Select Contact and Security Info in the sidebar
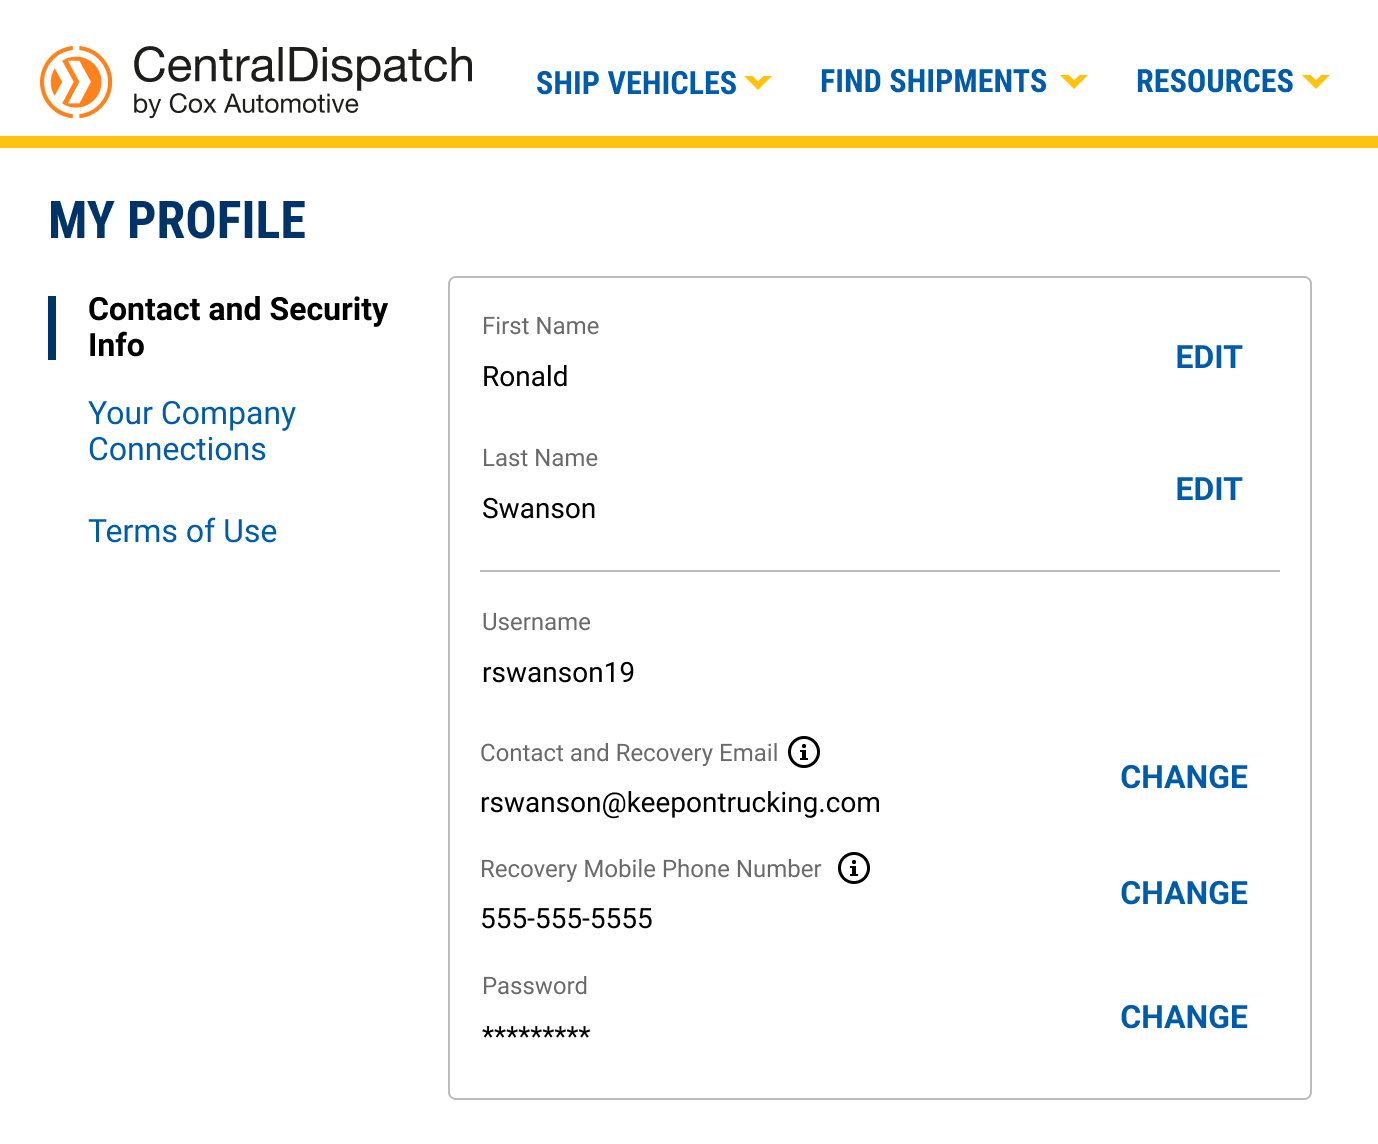Image resolution: width=1378 pixels, height=1144 pixels. click(x=238, y=327)
